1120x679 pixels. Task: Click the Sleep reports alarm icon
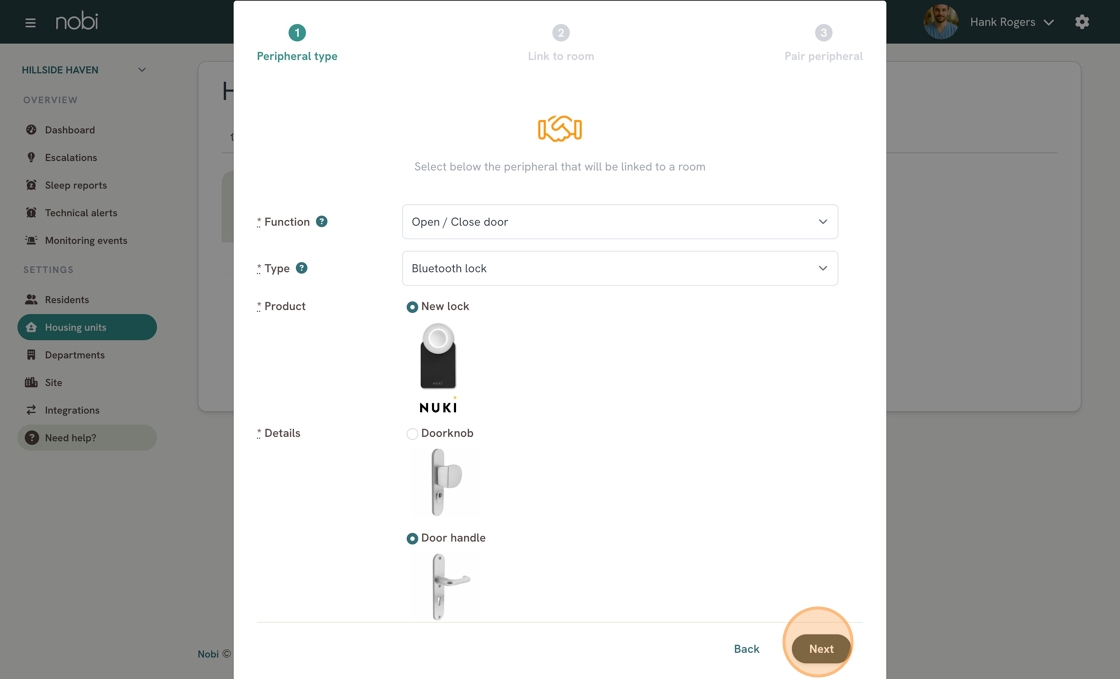[31, 185]
